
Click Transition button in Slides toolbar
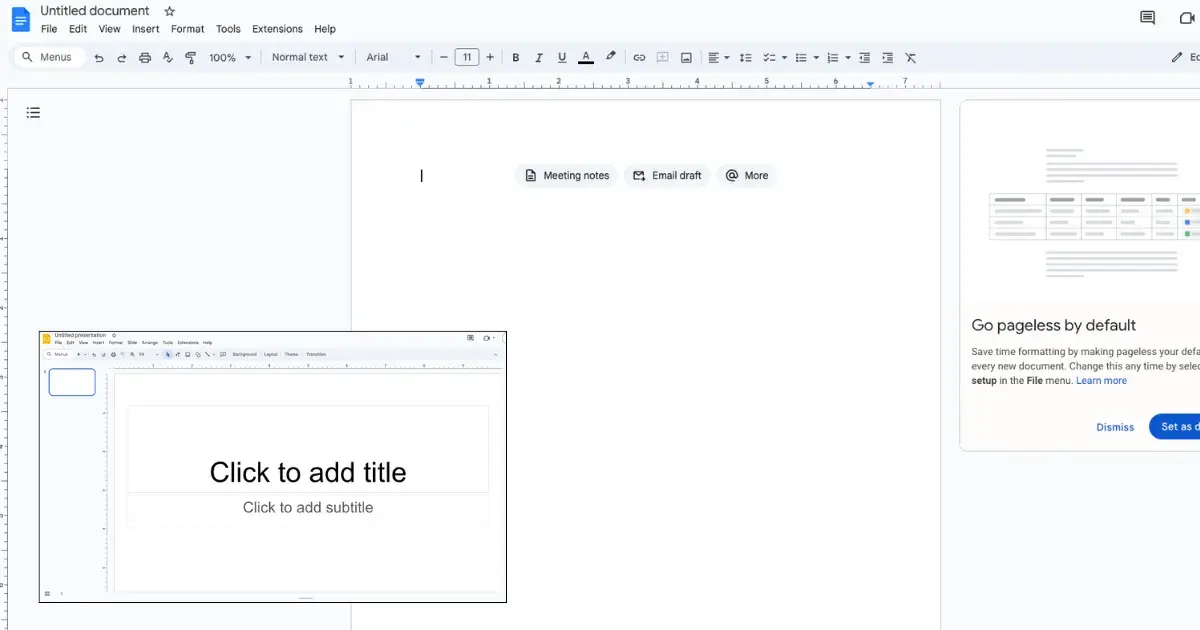(x=316, y=354)
